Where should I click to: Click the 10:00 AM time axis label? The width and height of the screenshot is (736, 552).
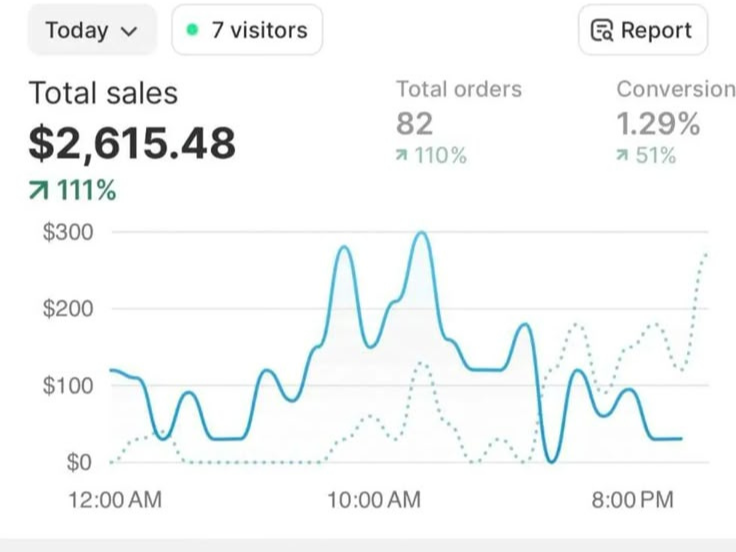coord(374,499)
